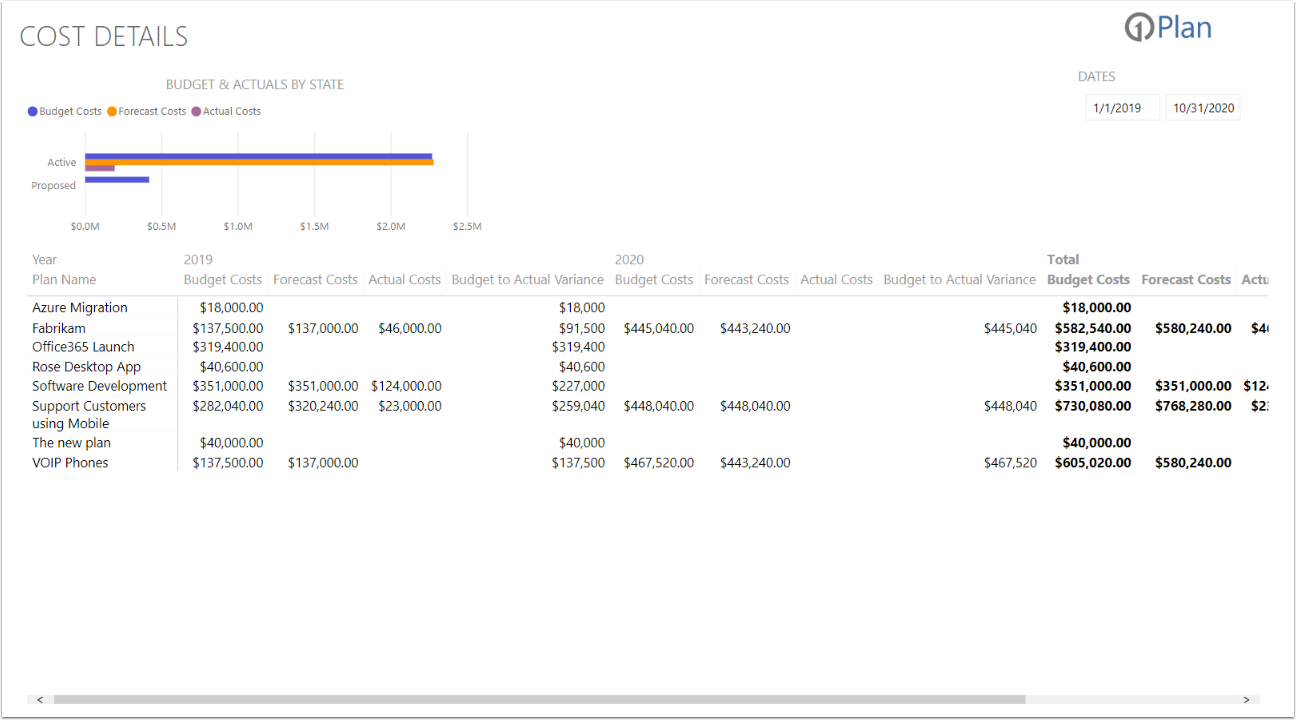Screen dimensions: 1296x720
Task: Click the 2019 Budget Costs column header
Action: tap(223, 280)
